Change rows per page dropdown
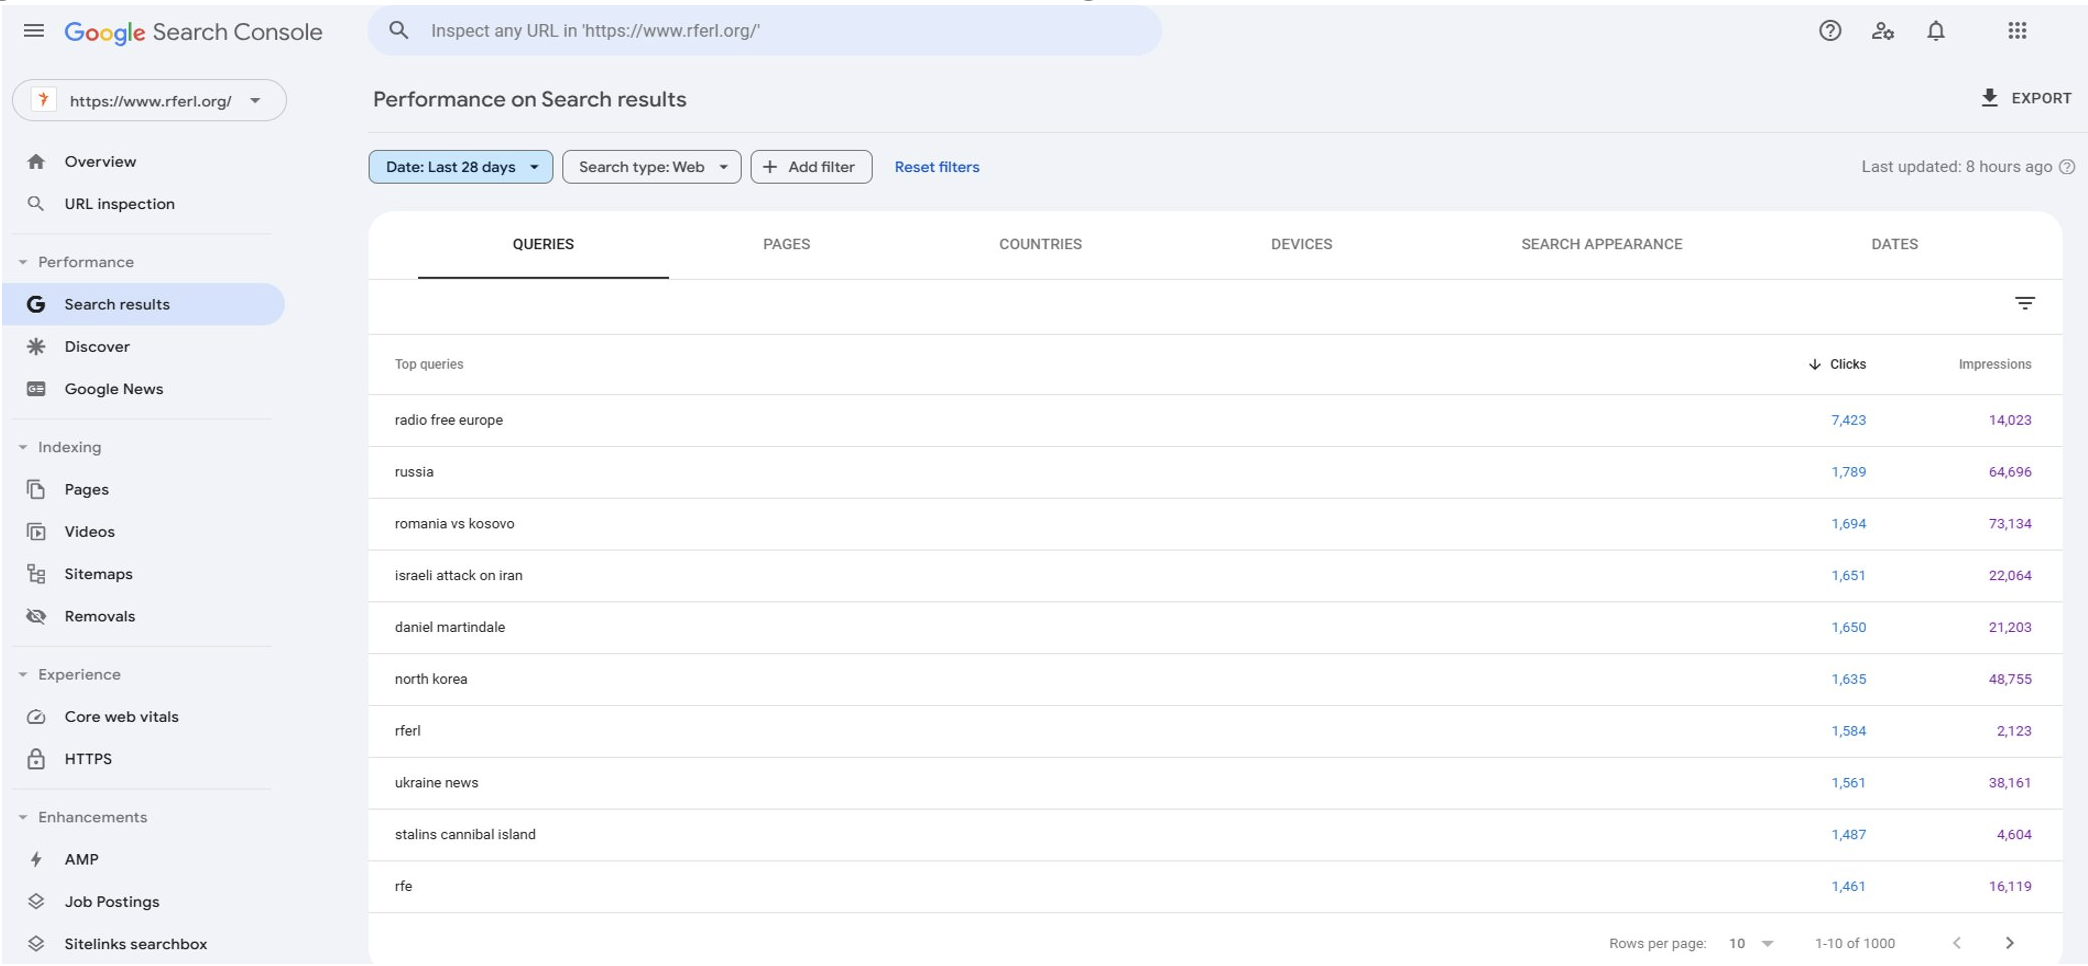Viewport: 2088px width, 966px height. [1750, 944]
